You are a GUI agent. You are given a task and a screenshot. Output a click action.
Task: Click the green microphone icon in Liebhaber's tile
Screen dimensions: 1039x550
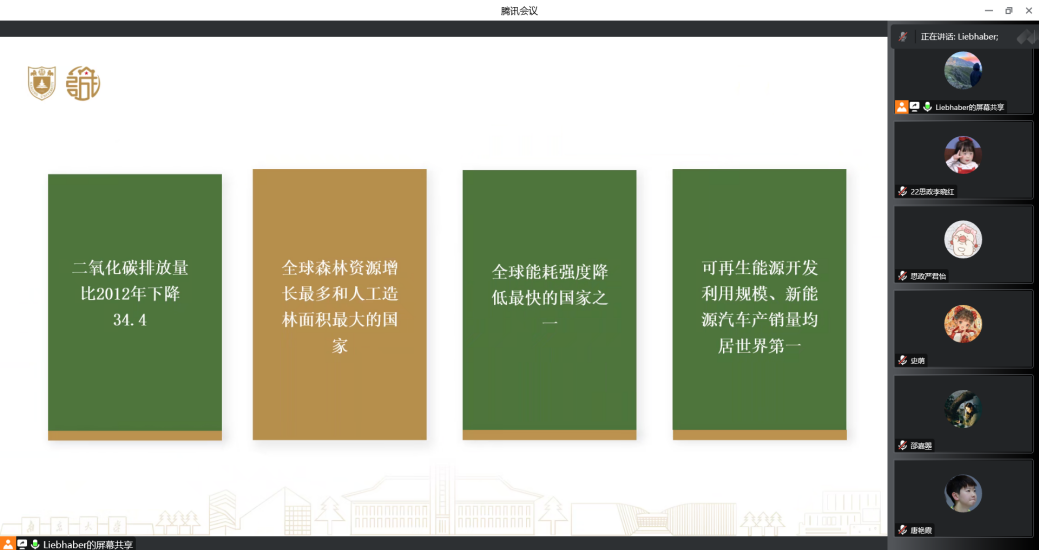[927, 107]
